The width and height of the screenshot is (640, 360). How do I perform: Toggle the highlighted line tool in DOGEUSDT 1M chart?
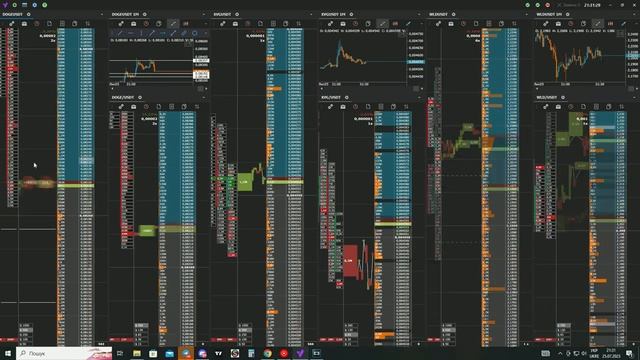173,24
